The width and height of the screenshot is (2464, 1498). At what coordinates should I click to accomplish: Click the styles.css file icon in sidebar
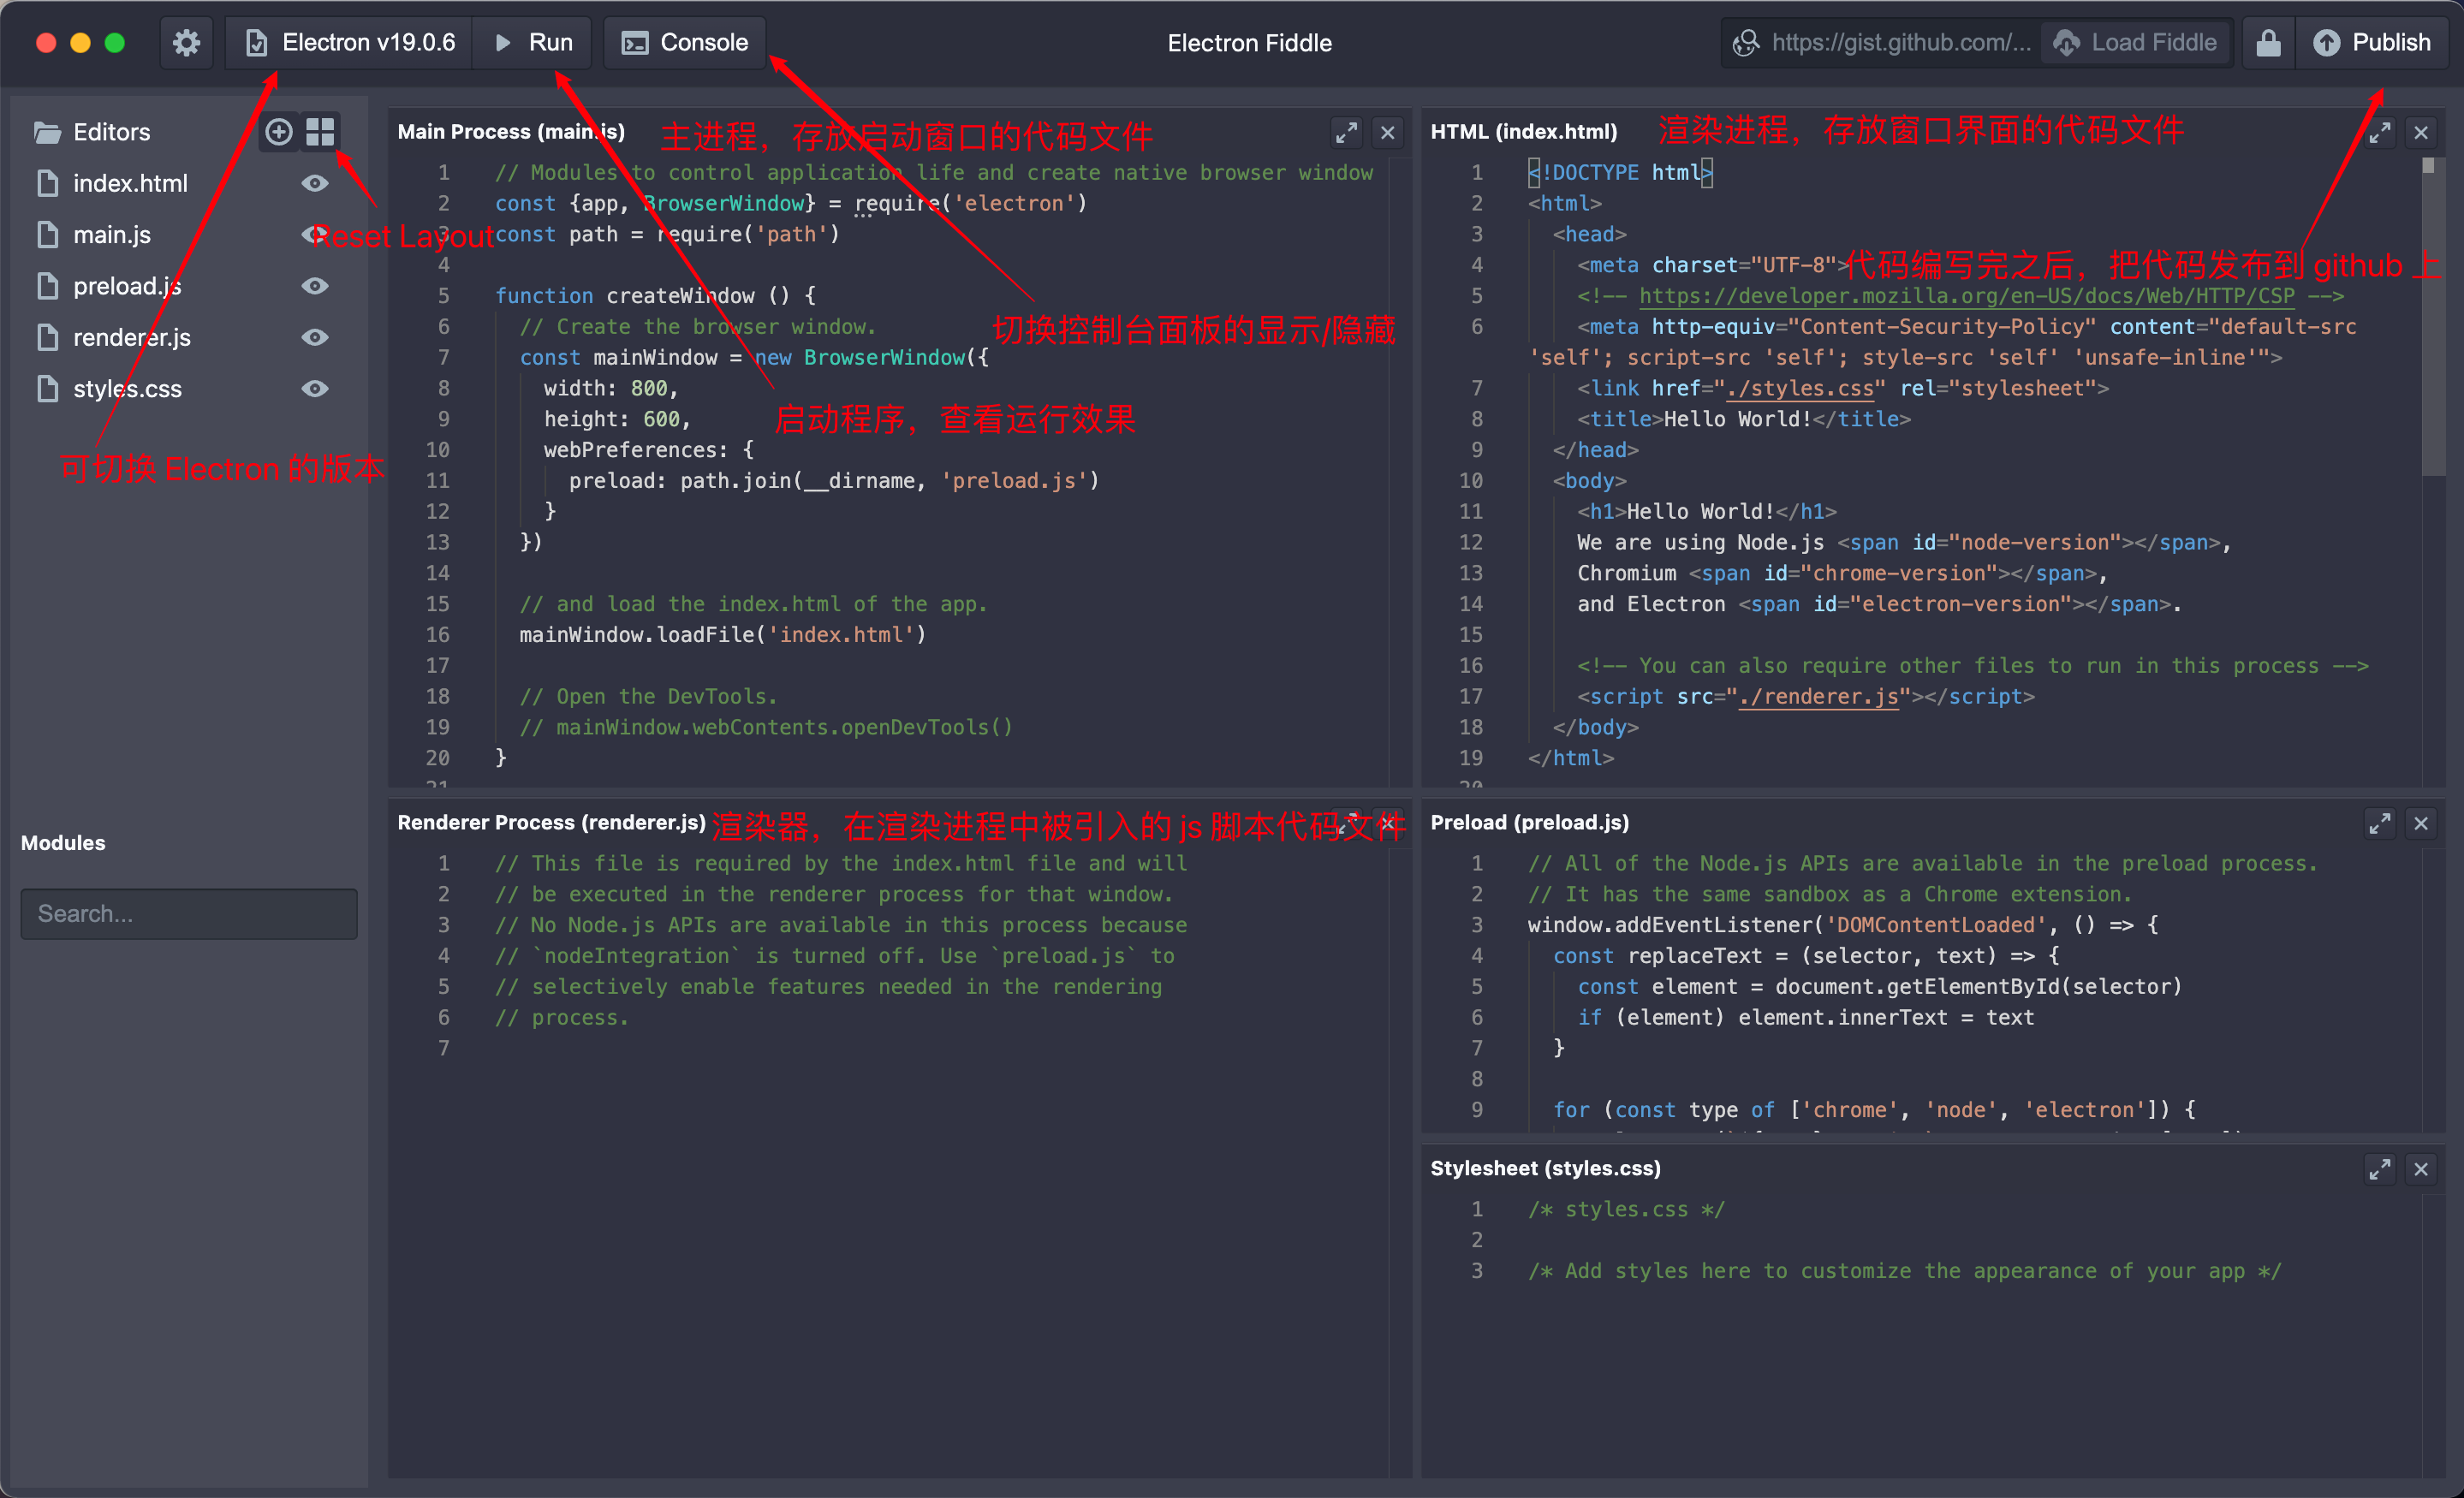47,388
